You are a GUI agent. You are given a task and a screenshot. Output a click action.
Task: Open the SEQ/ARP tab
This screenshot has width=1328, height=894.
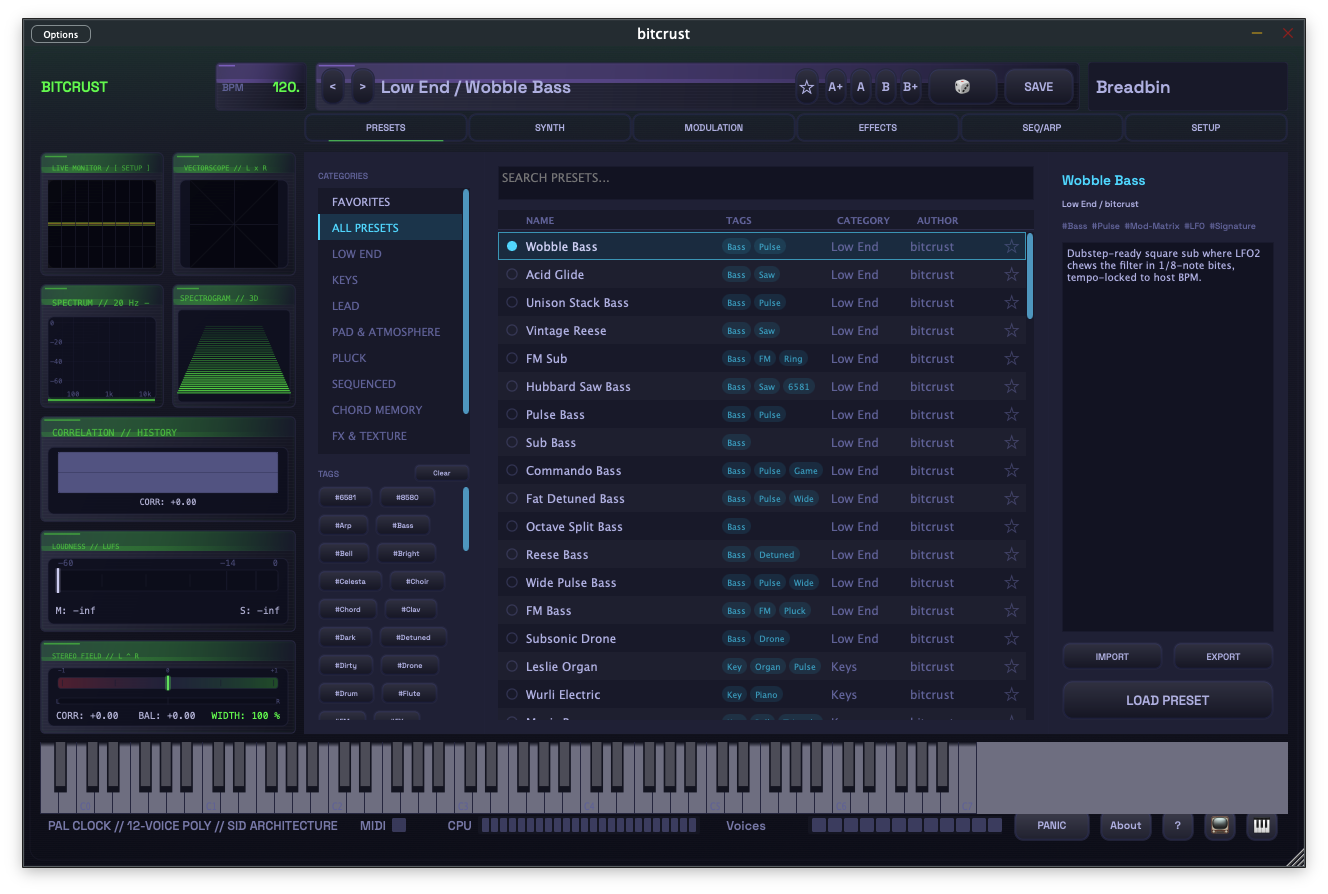pyautogui.click(x=1041, y=127)
